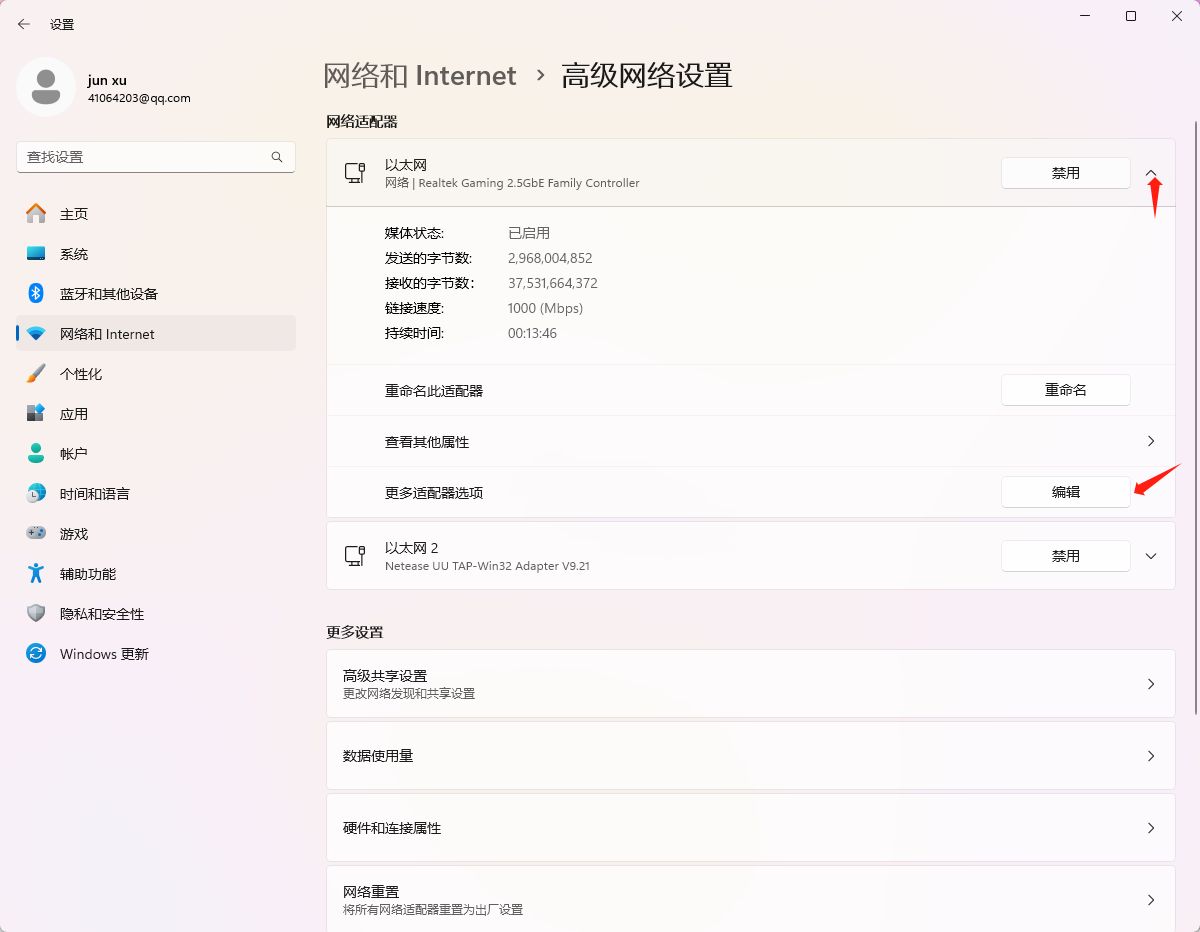The image size is (1200, 932).
Task: Disable the 以太网 2 adapter
Action: tap(1065, 556)
